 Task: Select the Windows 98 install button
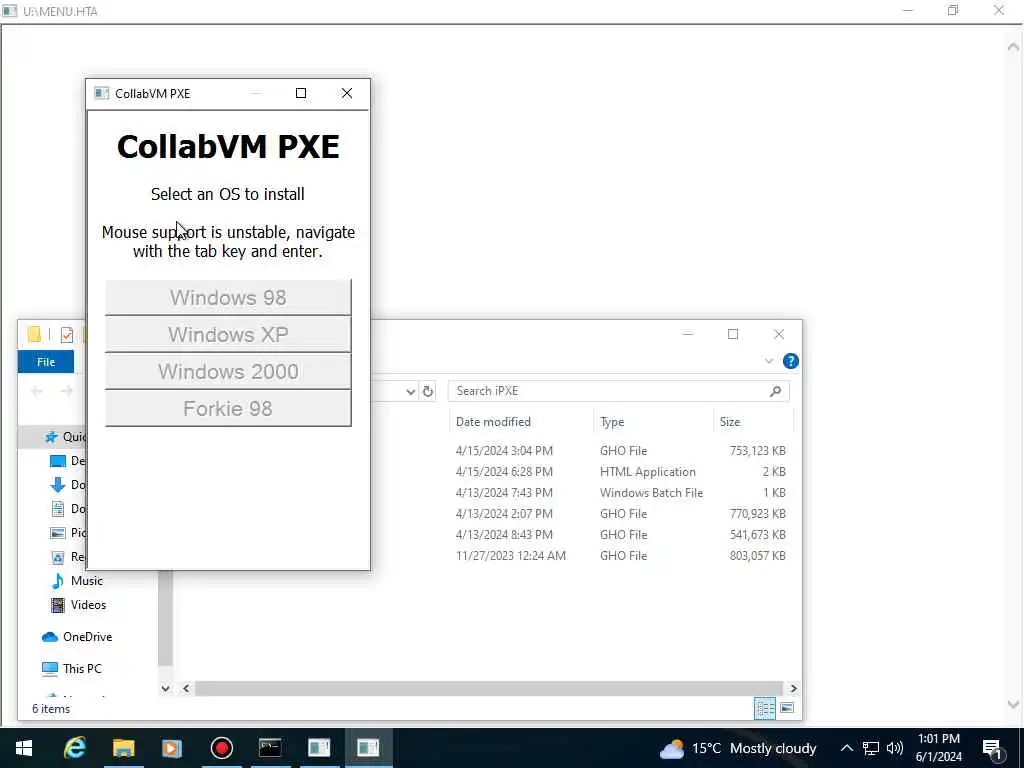pyautogui.click(x=228, y=297)
